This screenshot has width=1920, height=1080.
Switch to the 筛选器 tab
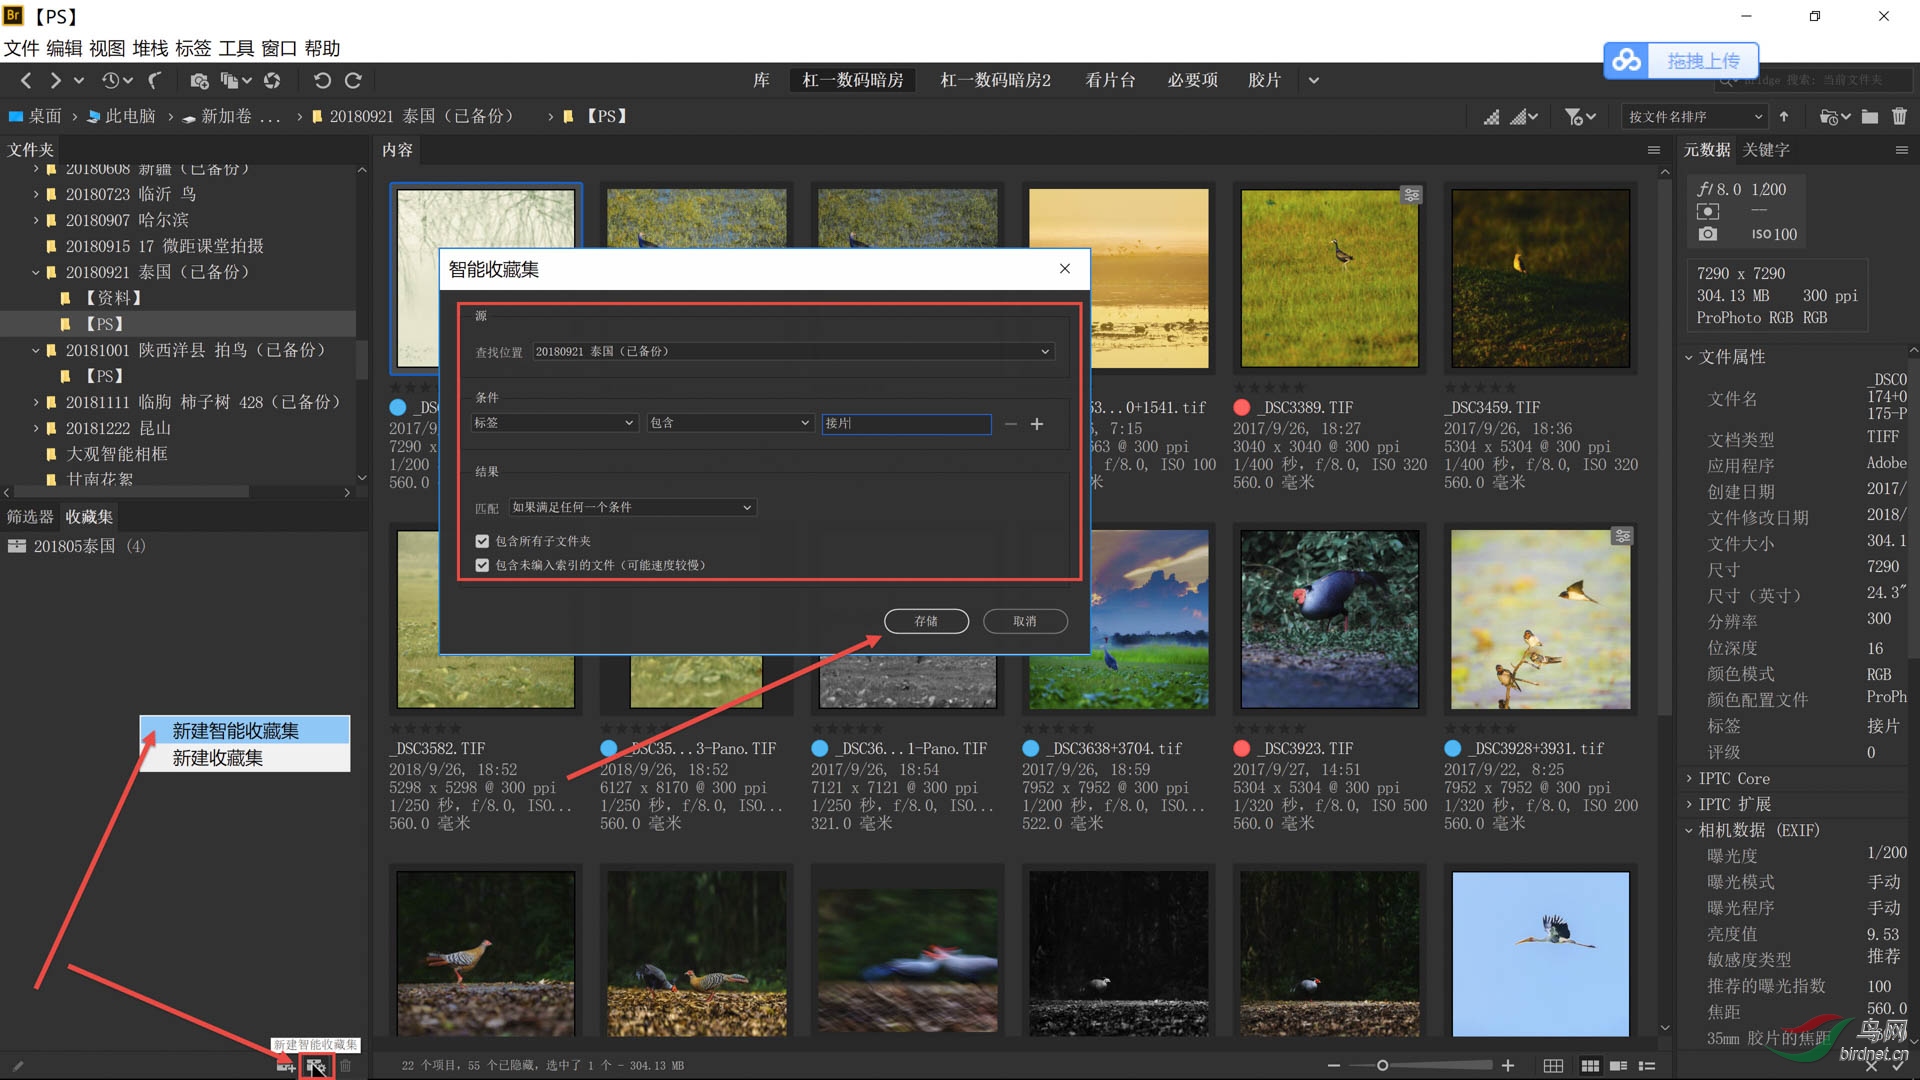(x=30, y=517)
